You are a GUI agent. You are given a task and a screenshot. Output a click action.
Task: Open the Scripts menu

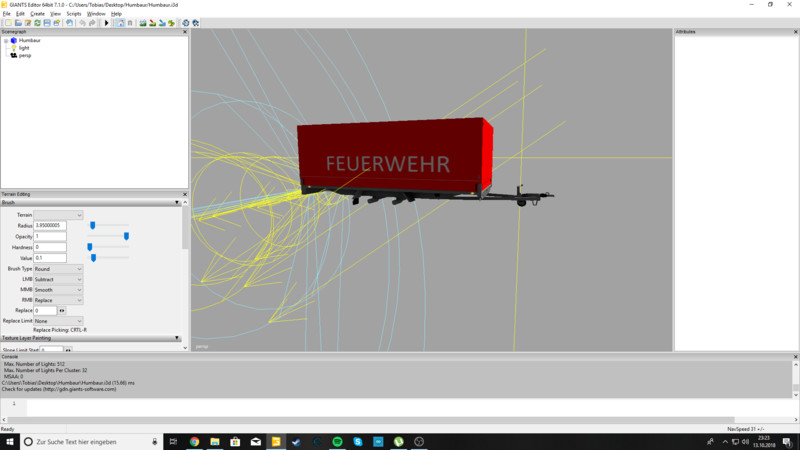point(74,13)
